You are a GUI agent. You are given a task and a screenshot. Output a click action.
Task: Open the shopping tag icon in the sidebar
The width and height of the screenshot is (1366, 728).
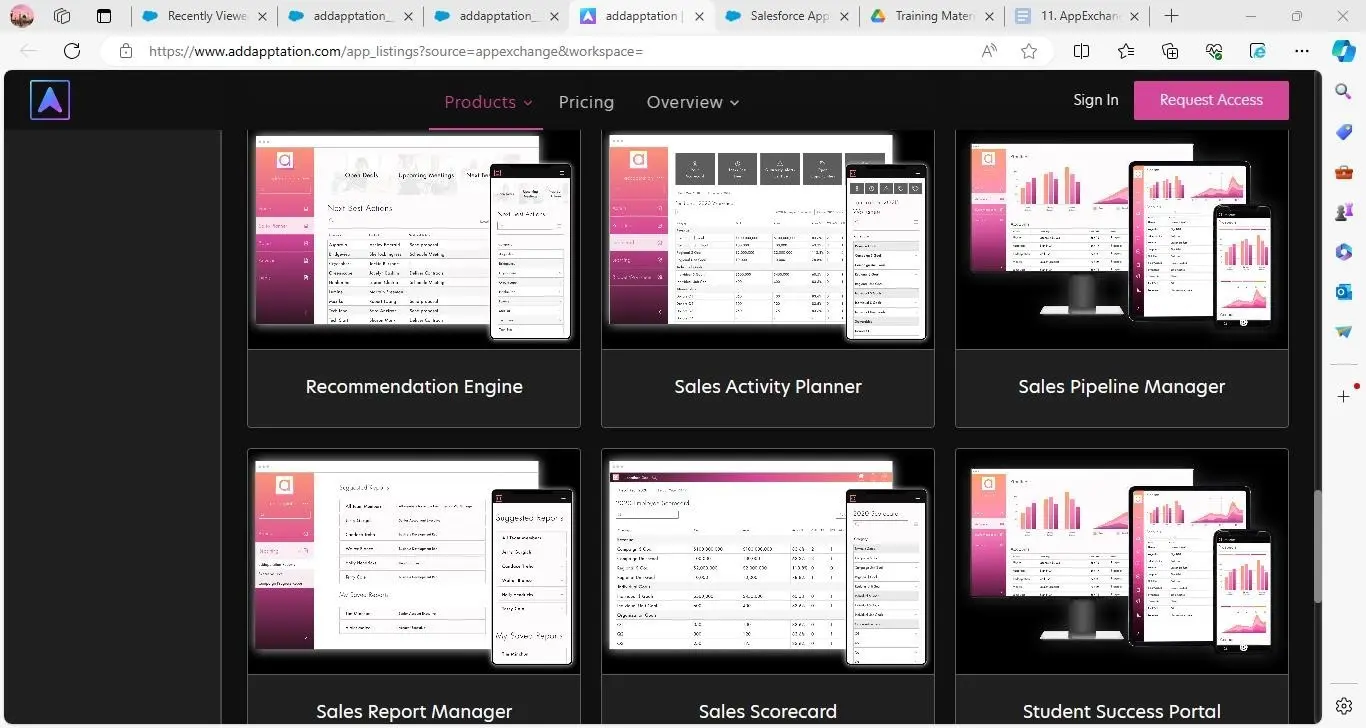(x=1344, y=132)
